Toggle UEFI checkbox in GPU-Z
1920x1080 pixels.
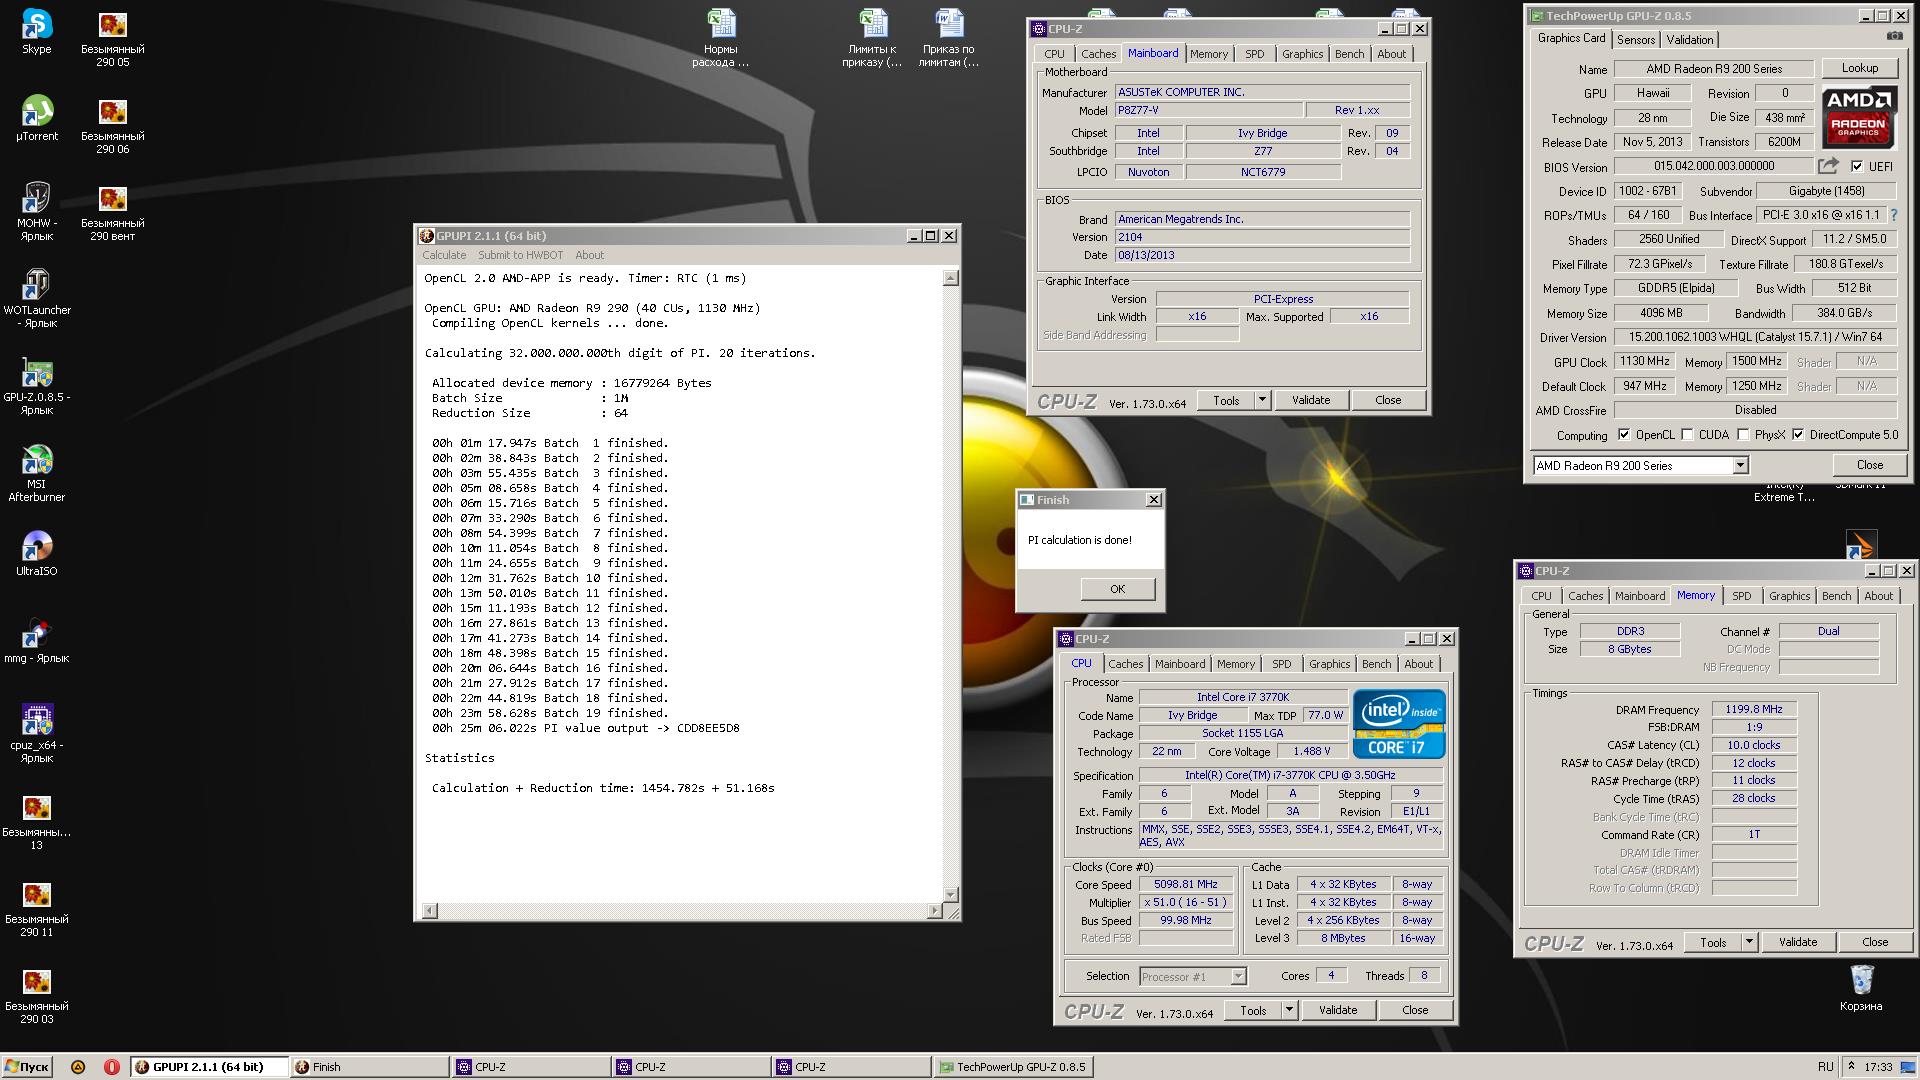1857,166
